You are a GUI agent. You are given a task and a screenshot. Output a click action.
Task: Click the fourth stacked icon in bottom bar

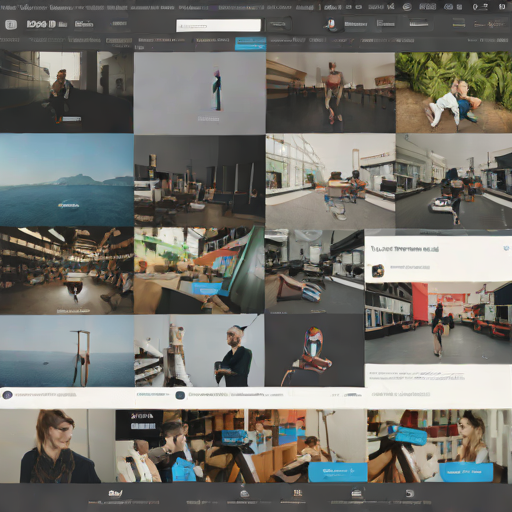pos(356,493)
